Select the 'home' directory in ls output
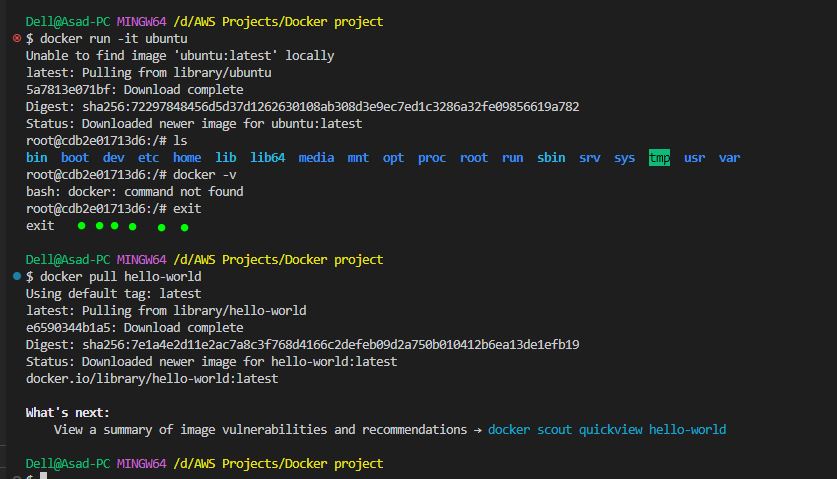The image size is (837, 479). tap(187, 158)
